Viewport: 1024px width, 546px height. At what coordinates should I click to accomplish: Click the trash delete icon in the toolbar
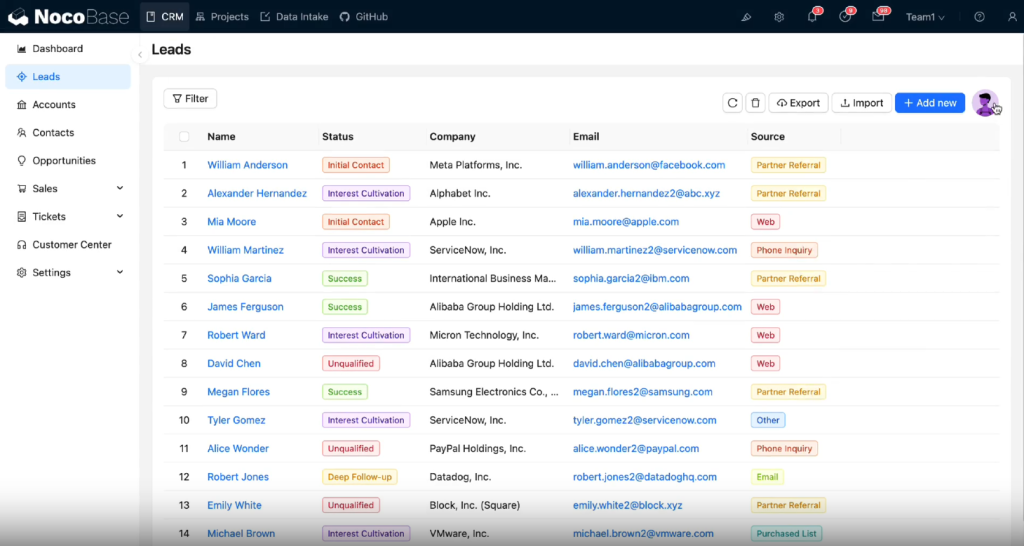756,103
